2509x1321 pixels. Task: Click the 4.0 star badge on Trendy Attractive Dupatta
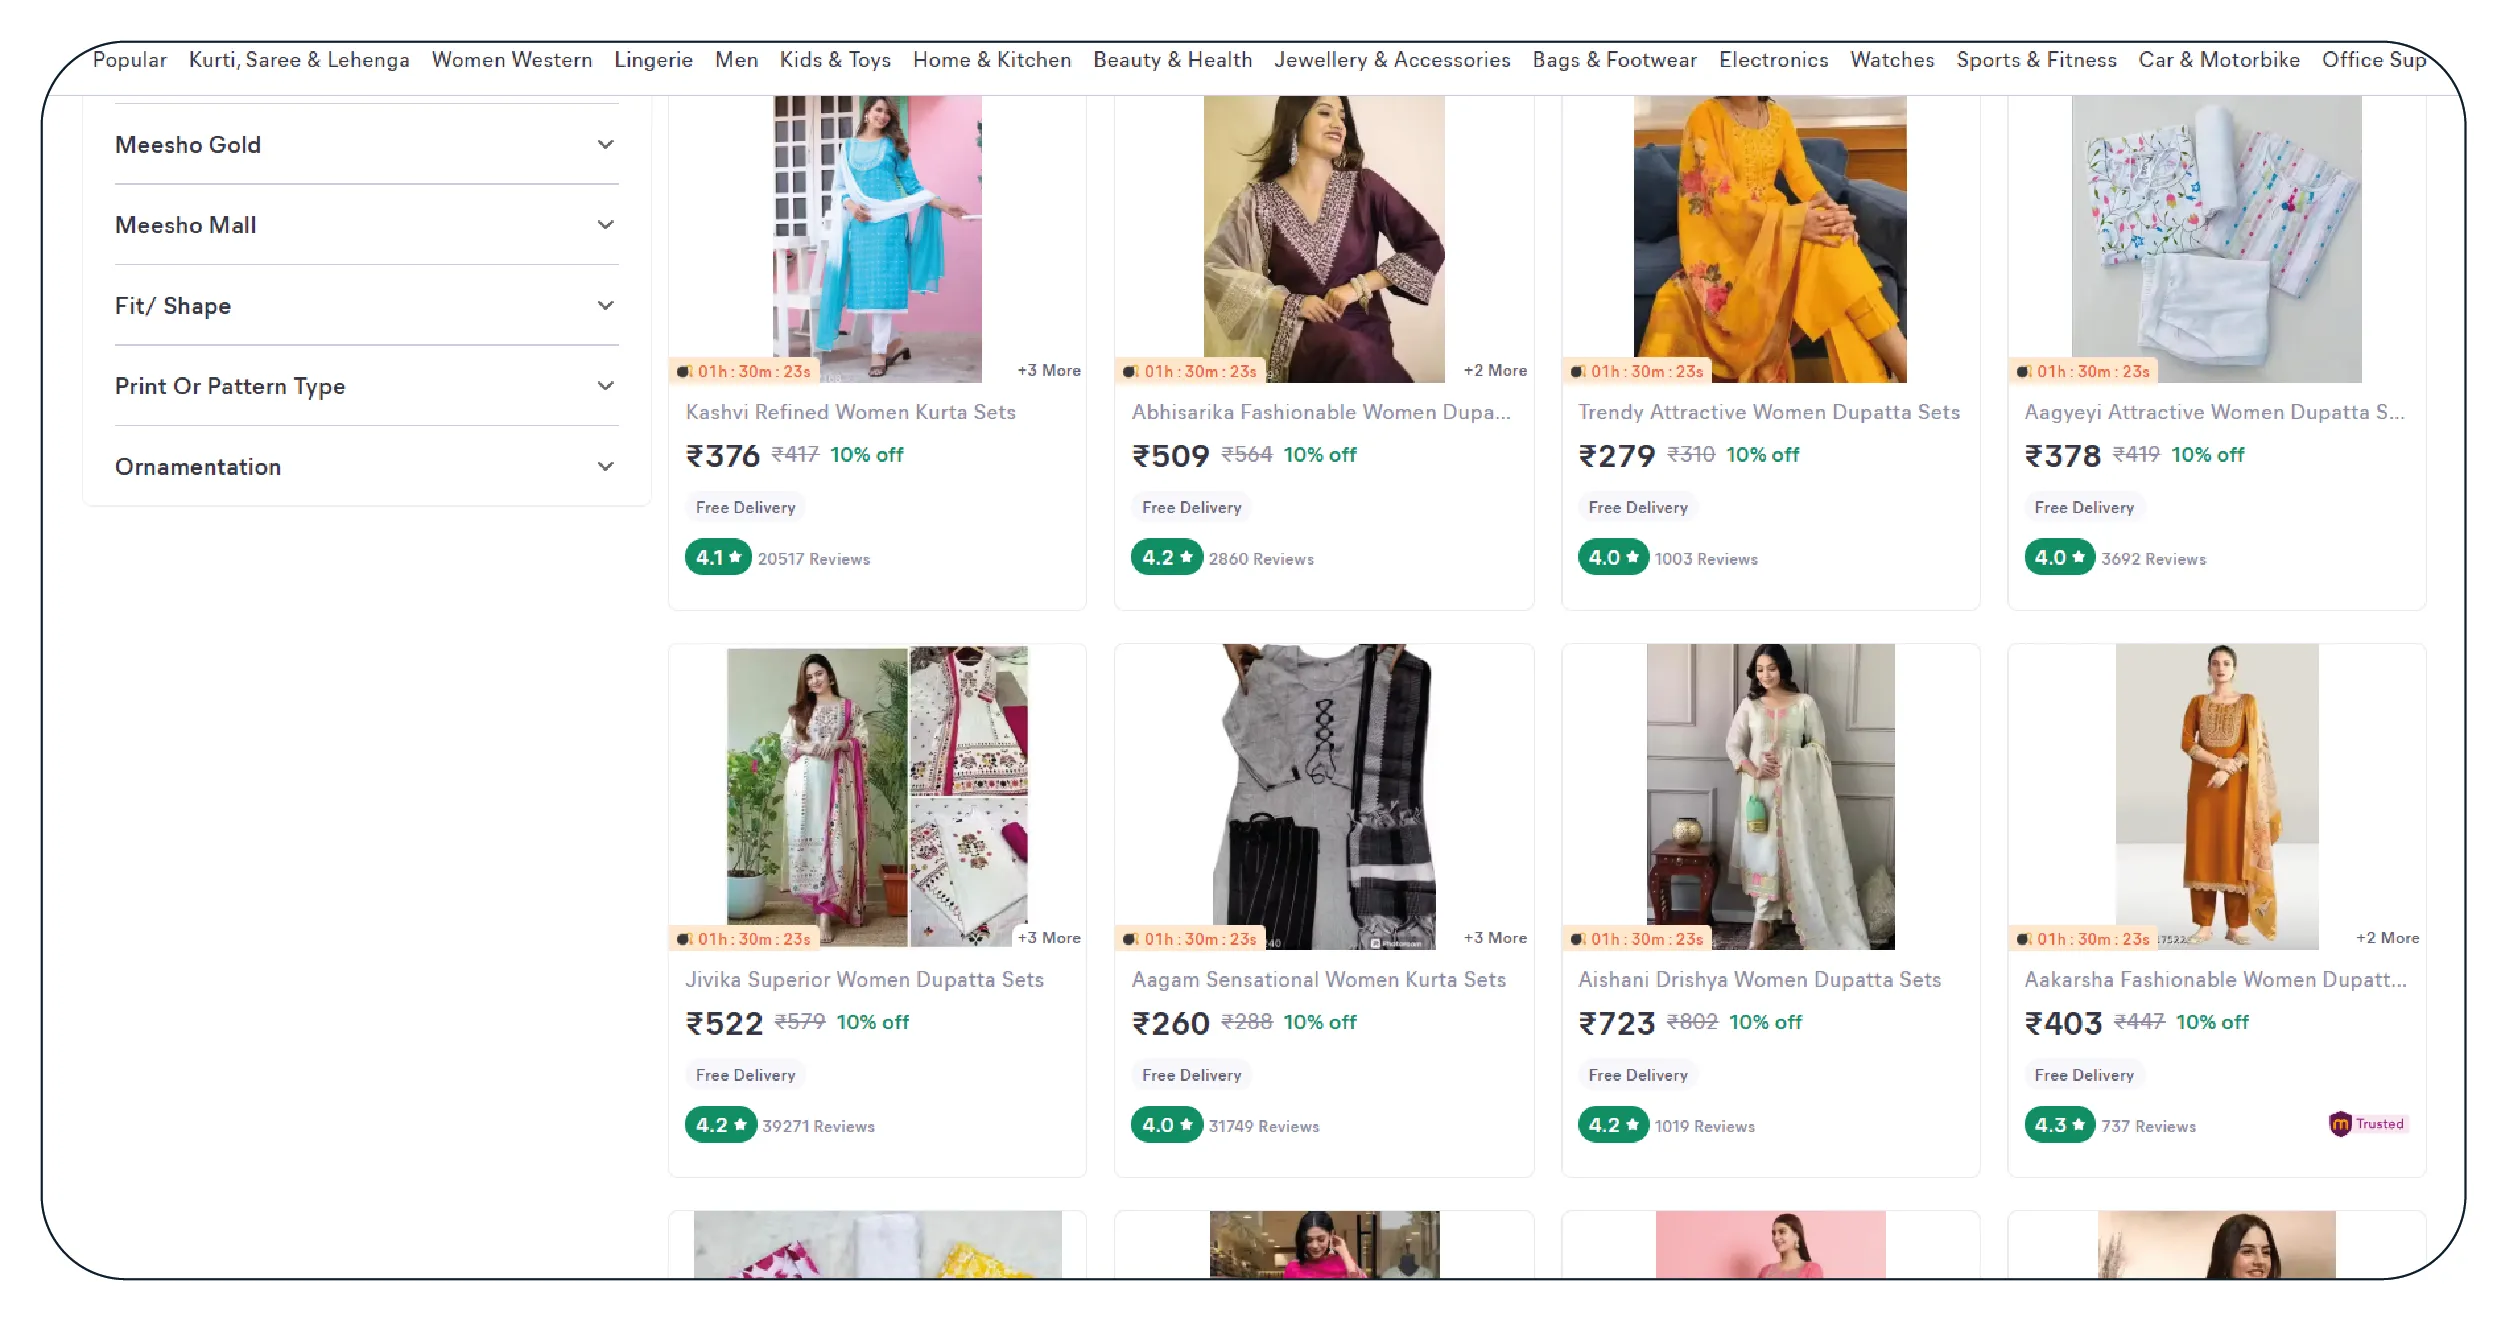coord(1612,558)
